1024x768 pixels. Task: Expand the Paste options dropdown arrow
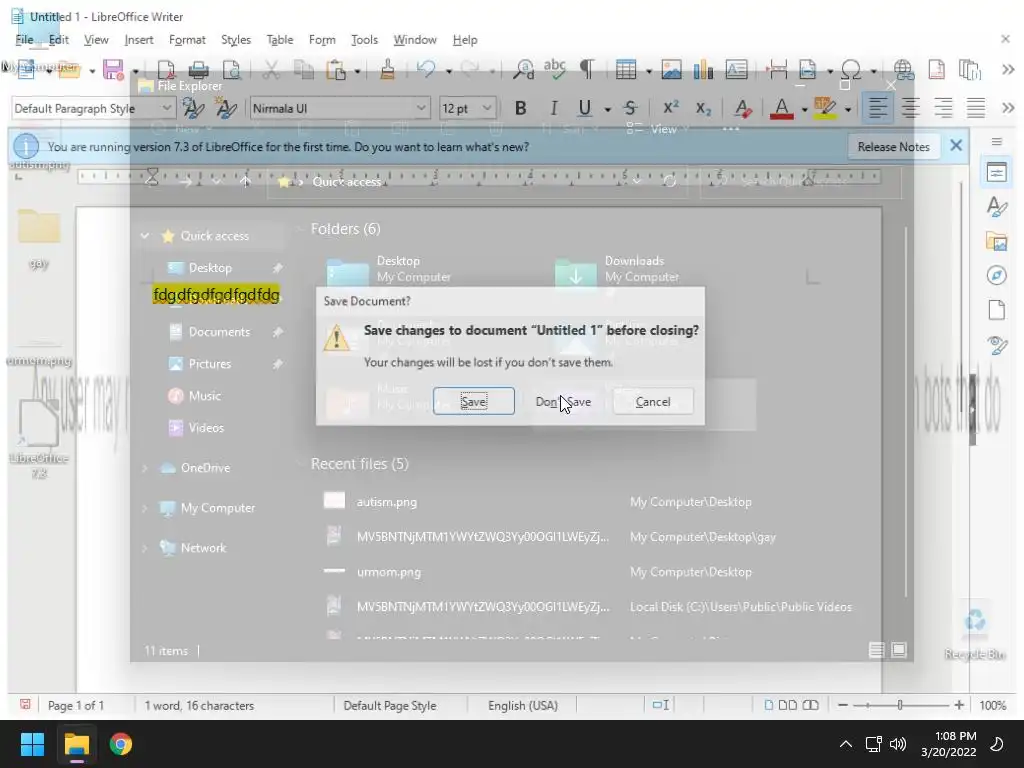coord(357,71)
